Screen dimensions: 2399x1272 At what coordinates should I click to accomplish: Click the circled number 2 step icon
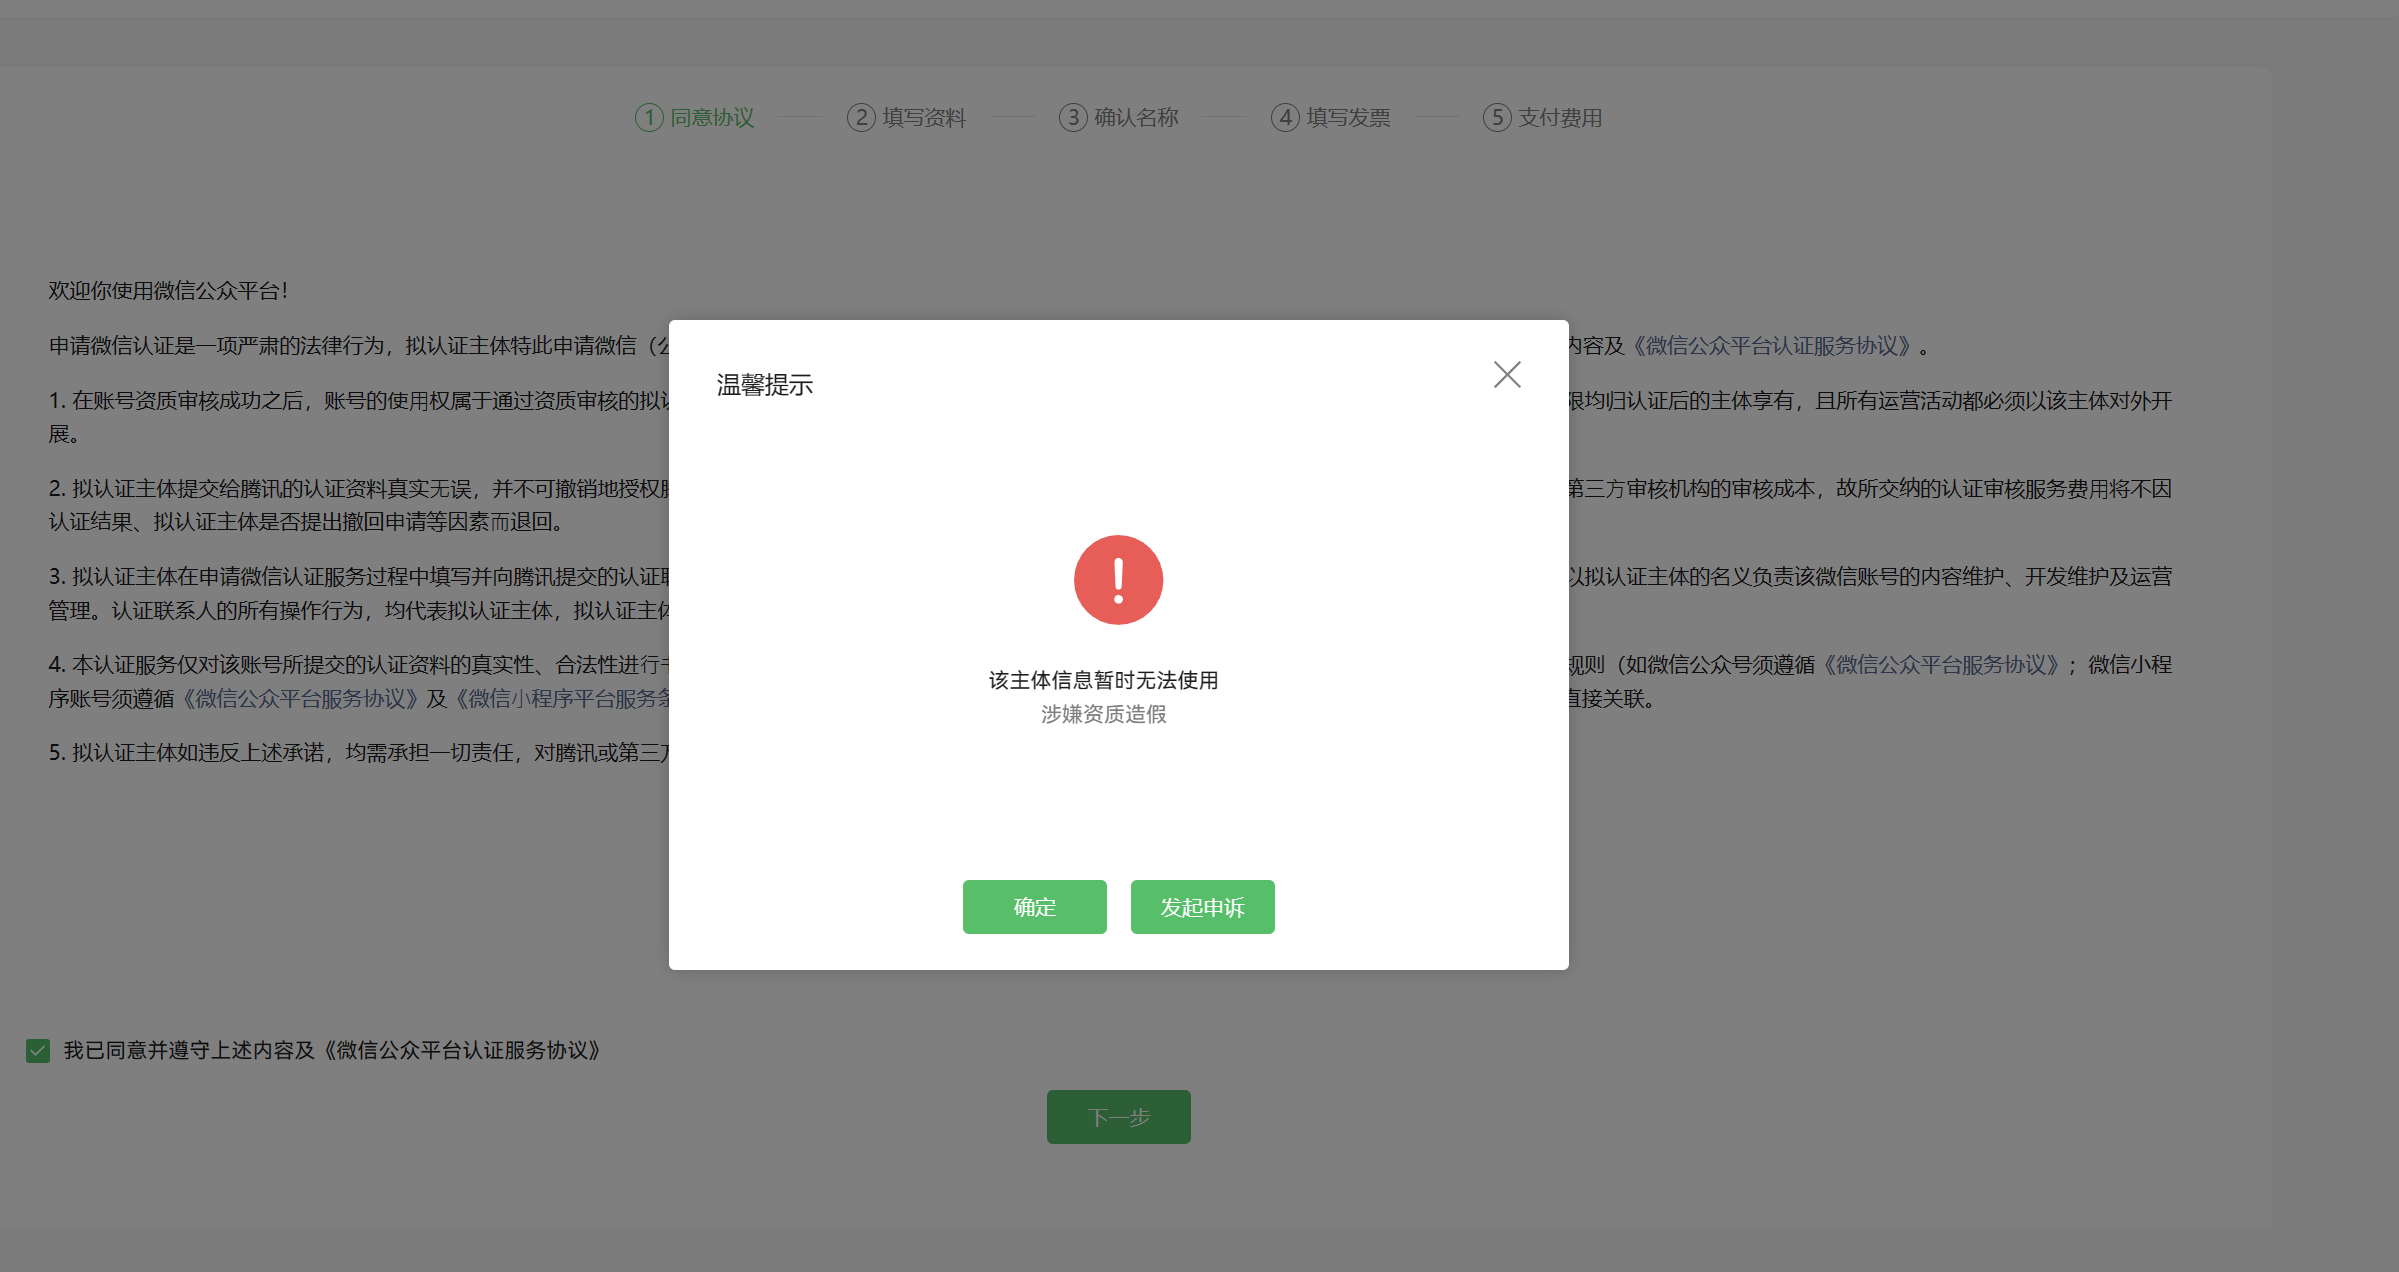[x=861, y=118]
